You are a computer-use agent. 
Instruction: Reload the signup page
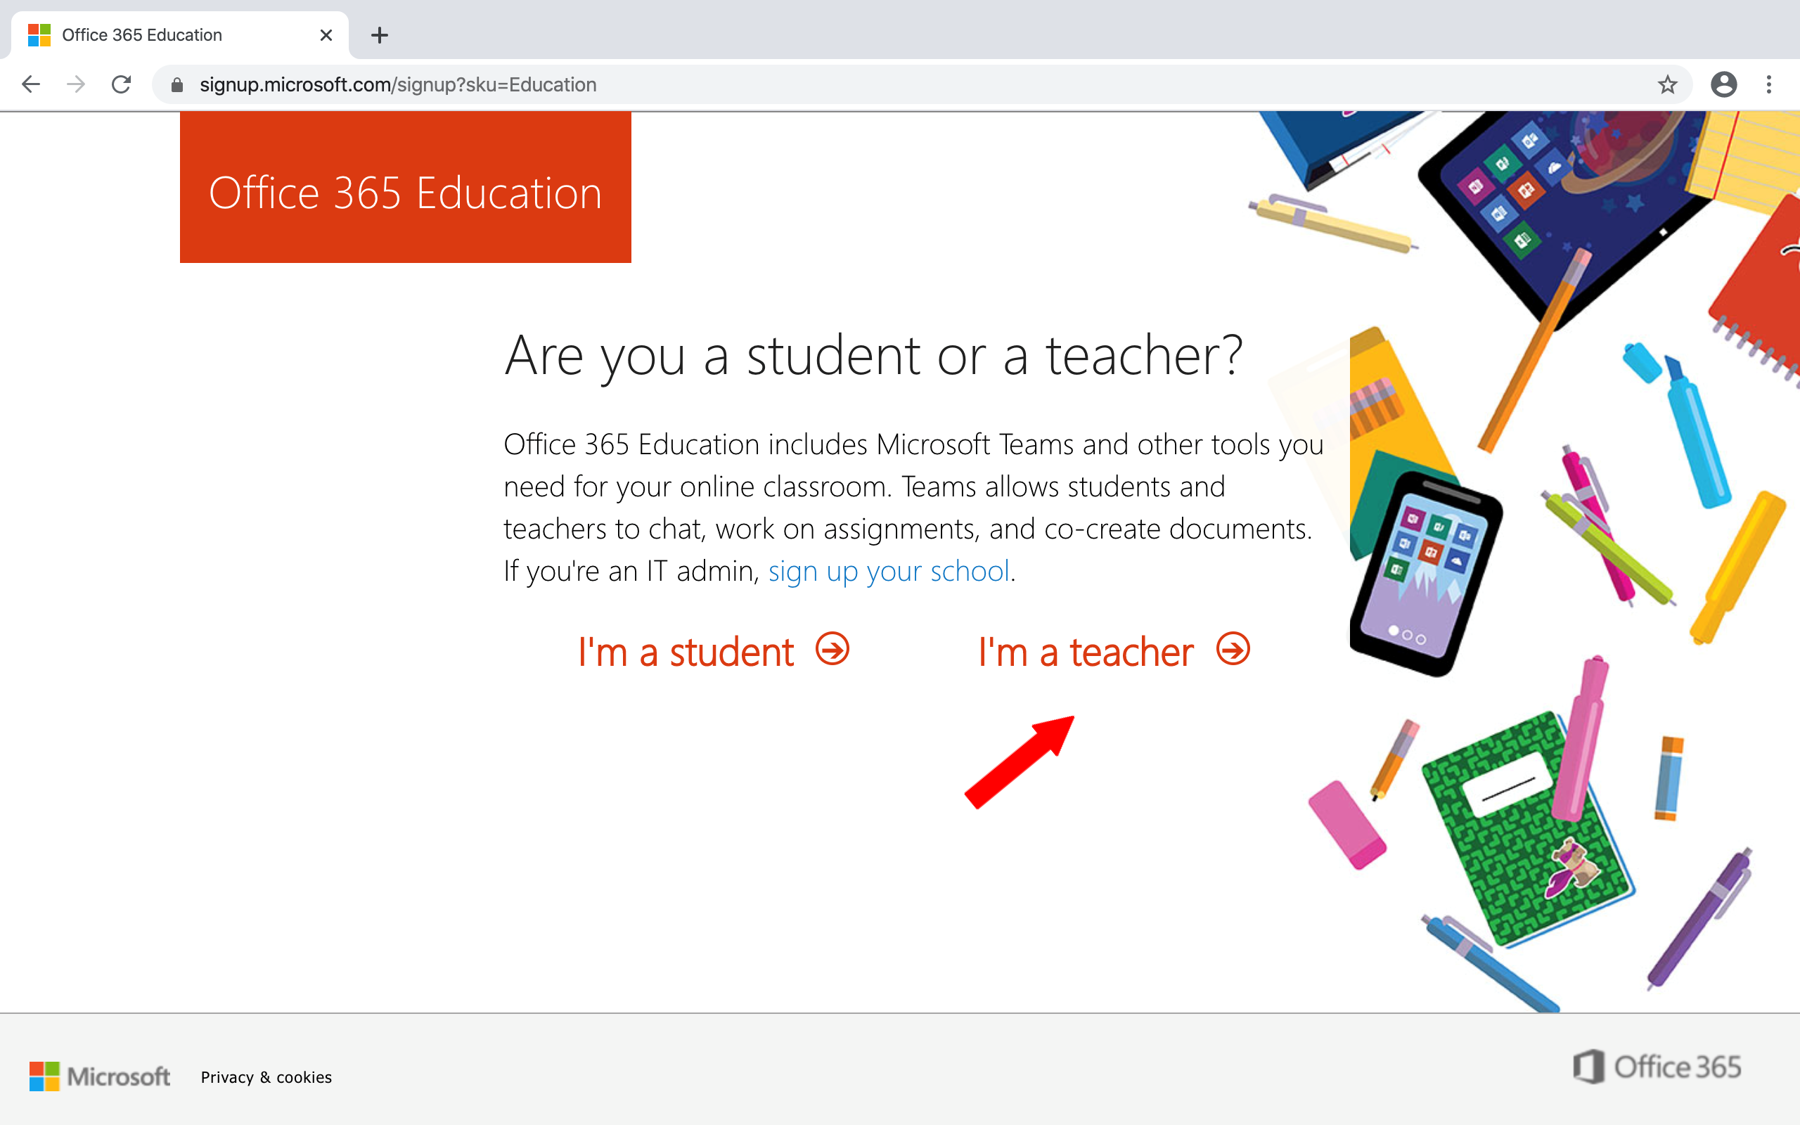pos(121,85)
